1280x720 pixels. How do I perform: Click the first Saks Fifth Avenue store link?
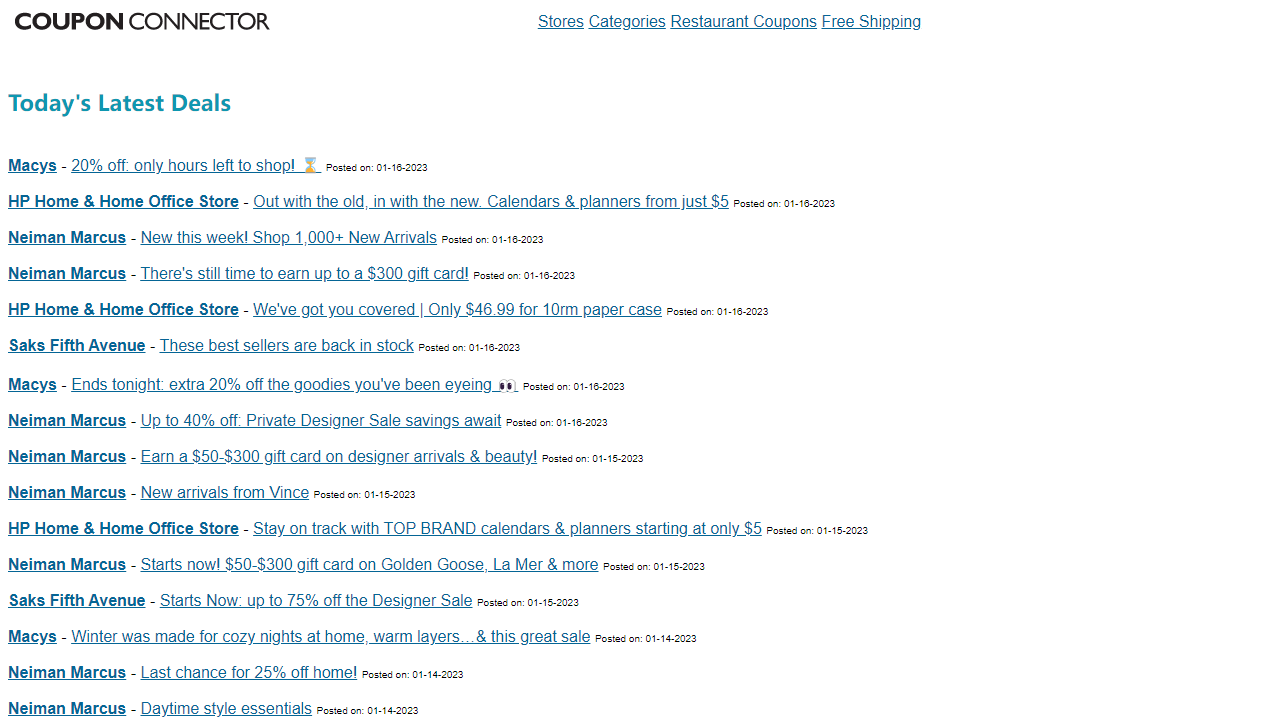[77, 345]
